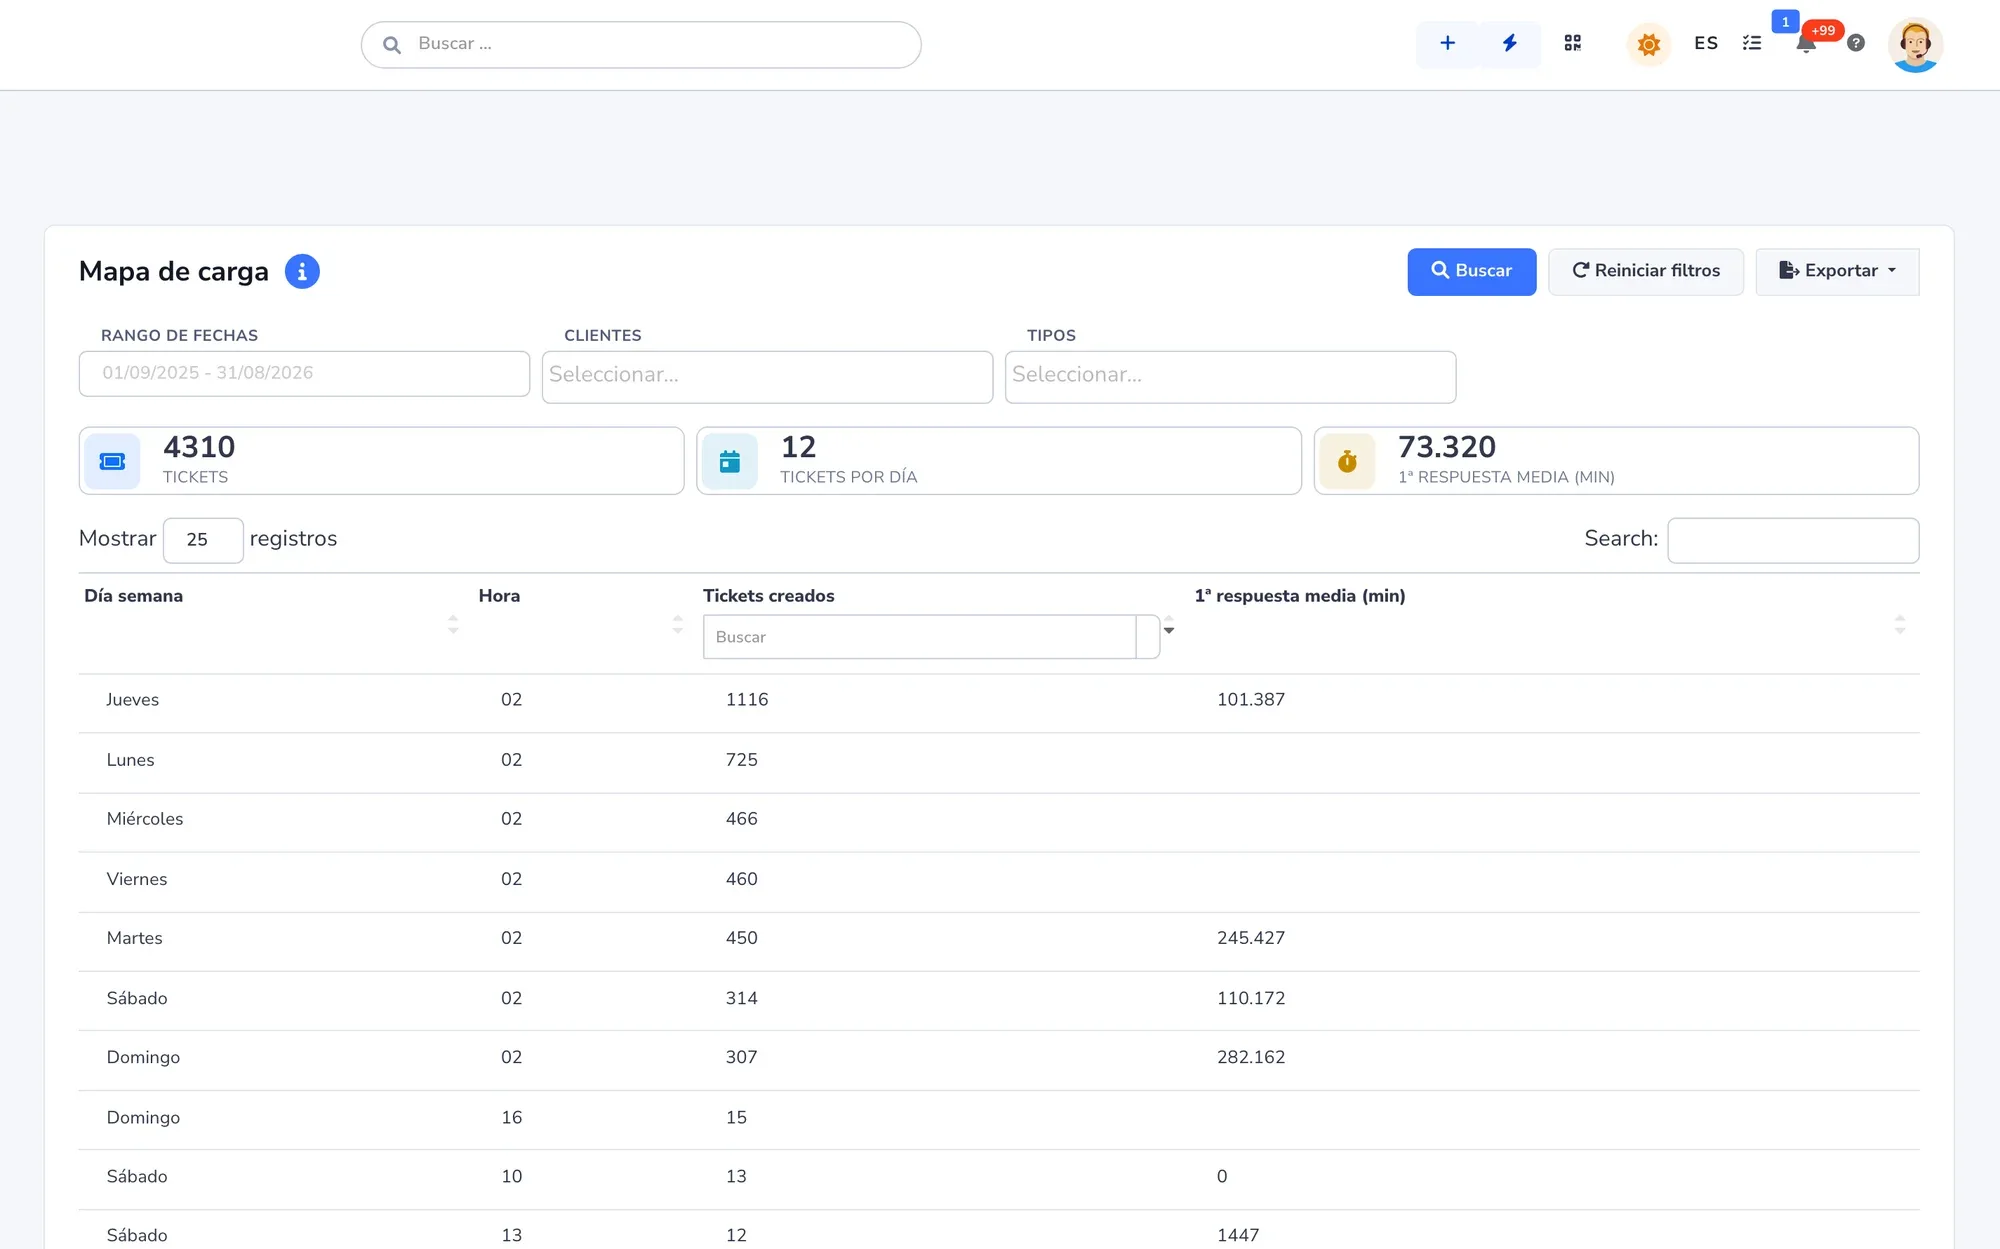2000x1249 pixels.
Task: Open the Rango de fechas date field
Action: [x=304, y=374]
